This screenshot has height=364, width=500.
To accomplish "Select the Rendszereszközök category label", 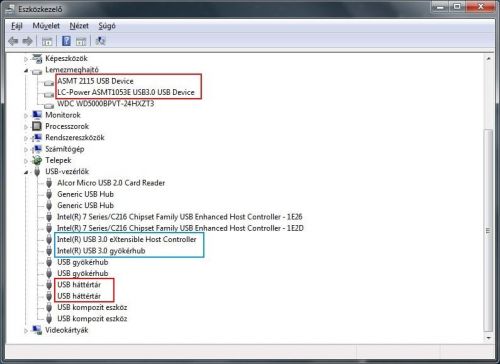I will tap(75, 138).
